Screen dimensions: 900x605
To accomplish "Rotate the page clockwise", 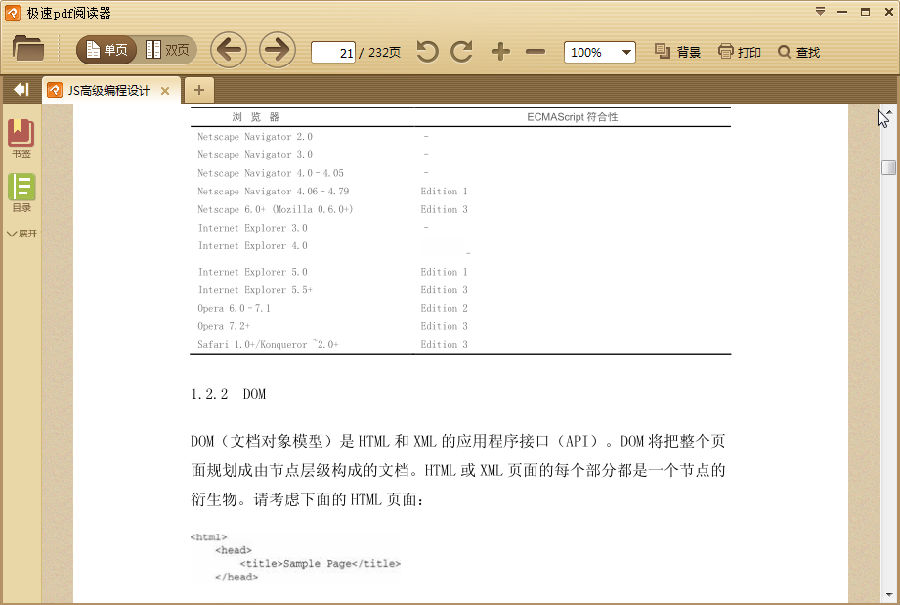I will click(461, 52).
